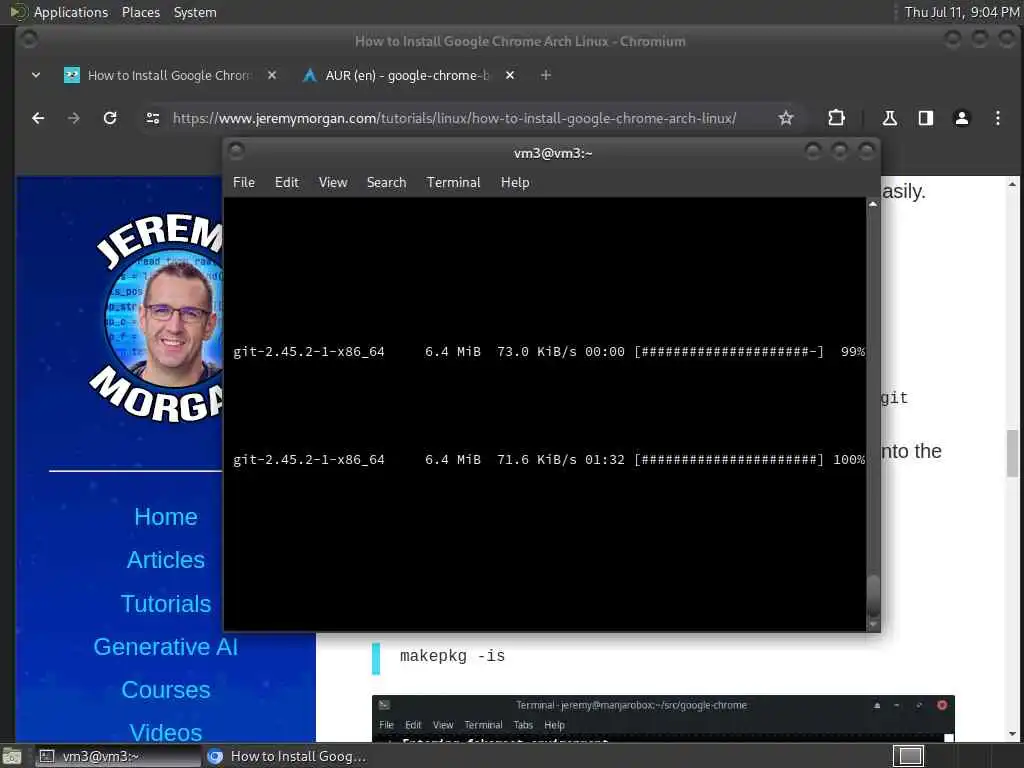Switch to the AUR (en) google-chrome tab
This screenshot has width=1024, height=768.
pyautogui.click(x=408, y=76)
